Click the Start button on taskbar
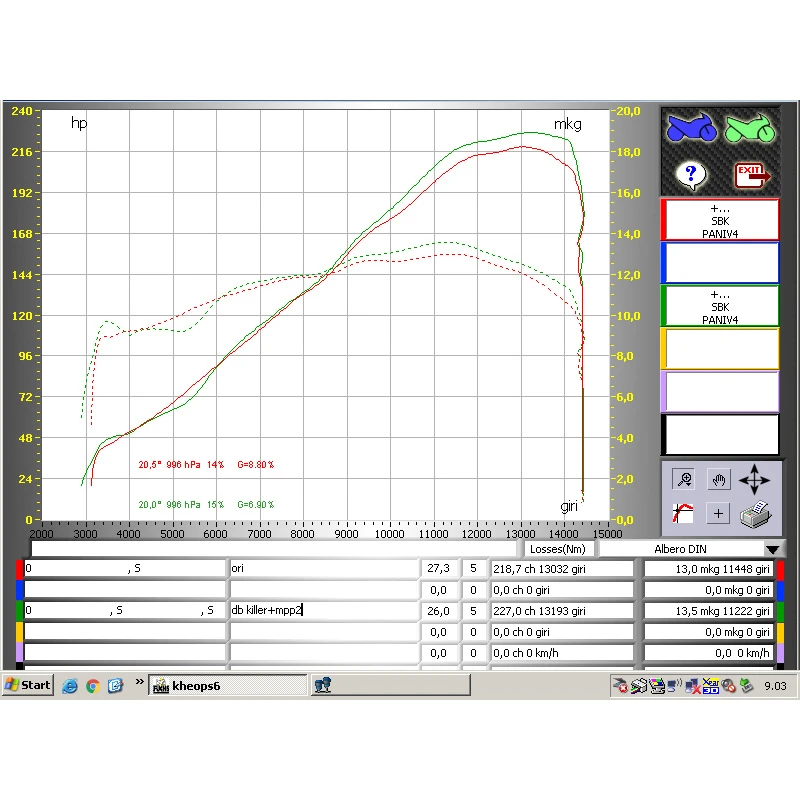Viewport: 800px width, 800px height. click(x=28, y=685)
